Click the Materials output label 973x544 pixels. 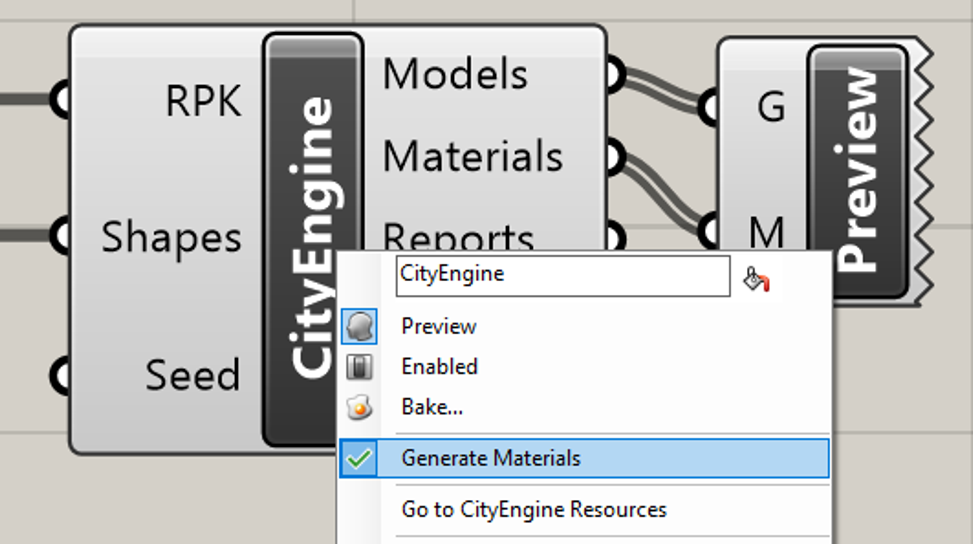click(x=473, y=156)
